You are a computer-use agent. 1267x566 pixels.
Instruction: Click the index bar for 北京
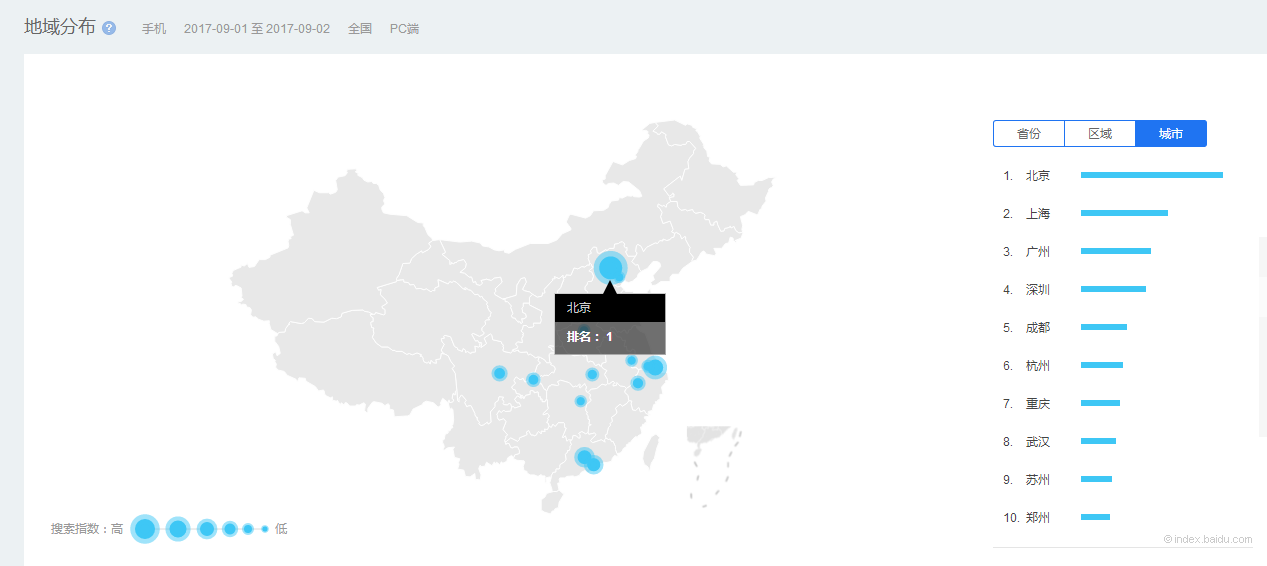[x=1152, y=175]
